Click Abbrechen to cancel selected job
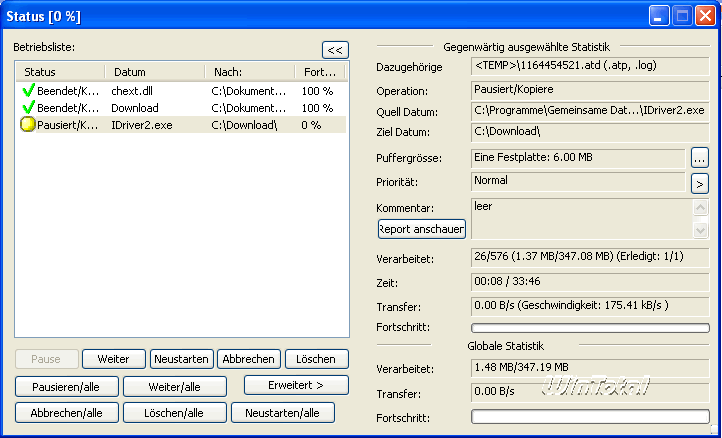This screenshot has width=722, height=438. (x=248, y=359)
